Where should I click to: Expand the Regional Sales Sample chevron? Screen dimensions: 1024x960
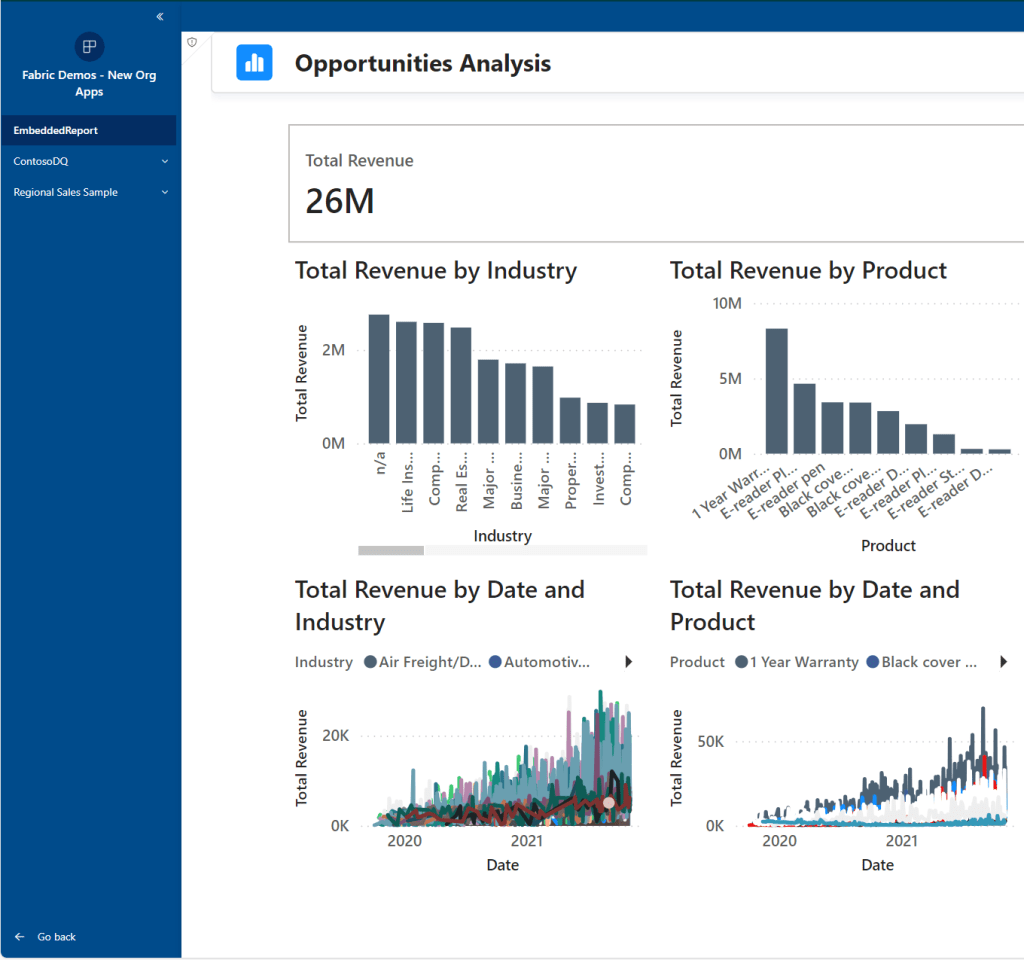tap(165, 192)
